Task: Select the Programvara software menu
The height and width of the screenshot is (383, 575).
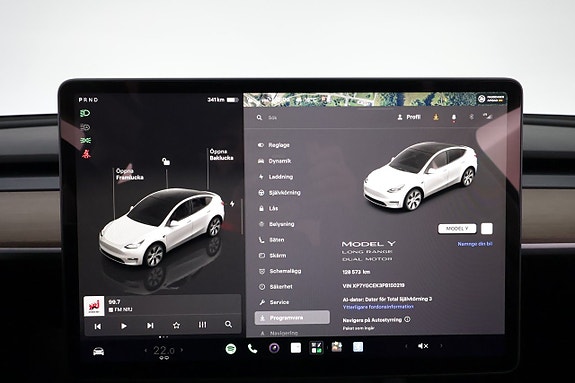Action: (292, 317)
